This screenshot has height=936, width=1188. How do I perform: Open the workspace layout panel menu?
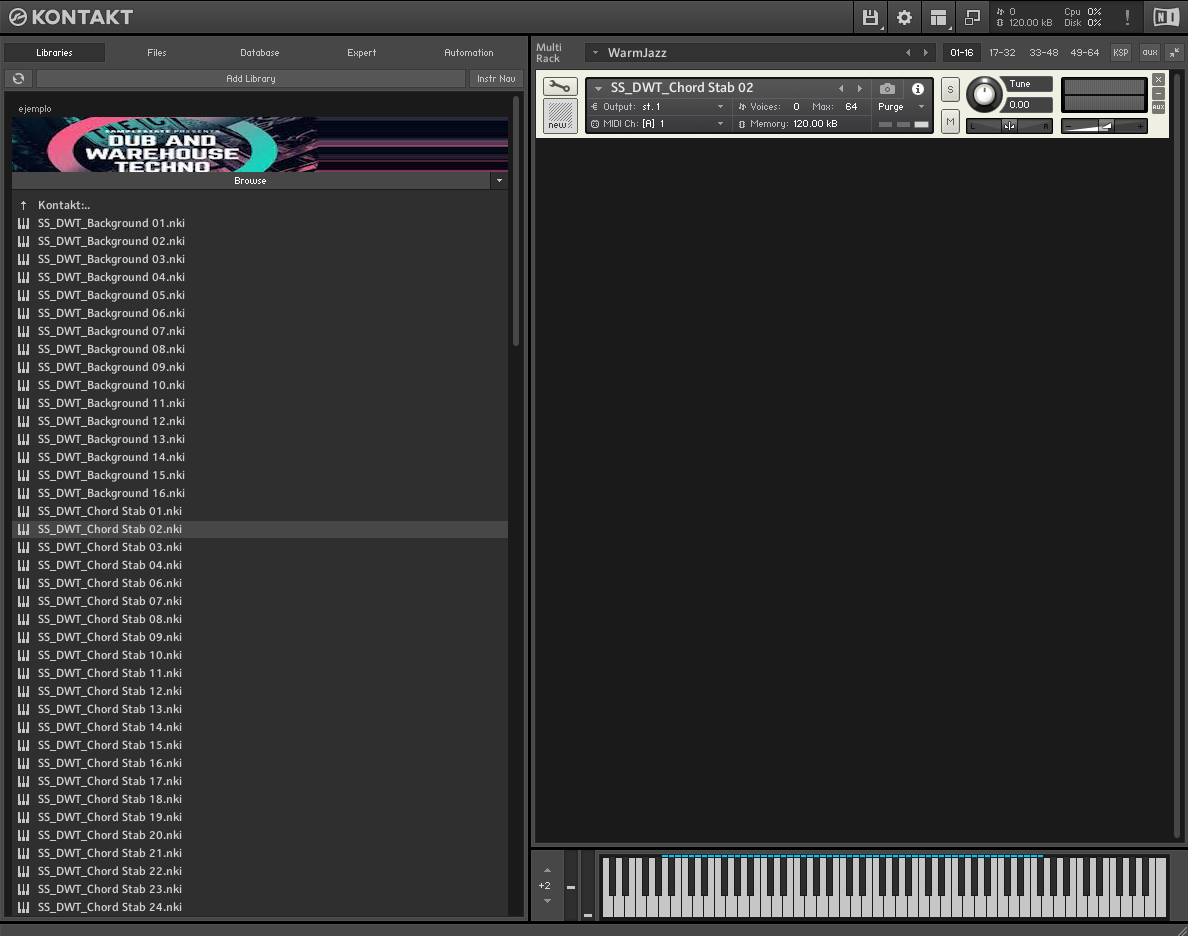(x=938, y=17)
